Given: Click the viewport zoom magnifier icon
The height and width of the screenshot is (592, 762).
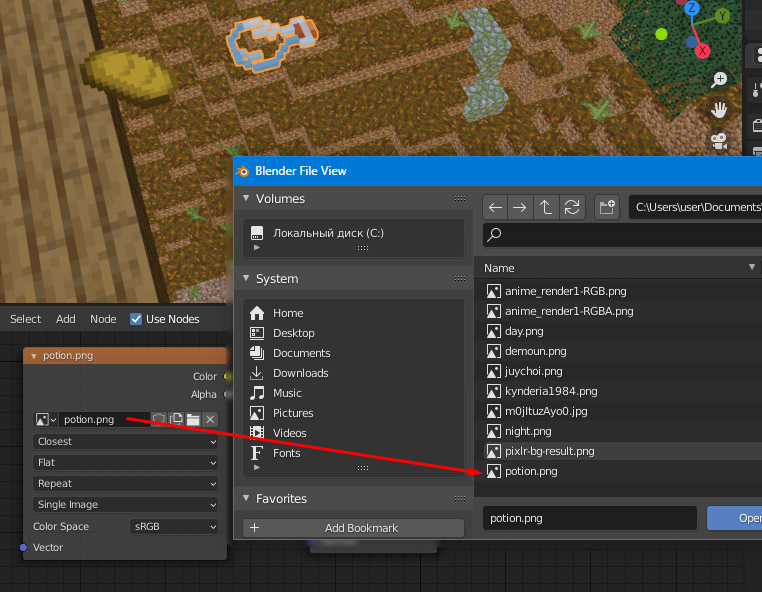Looking at the screenshot, I should (719, 80).
